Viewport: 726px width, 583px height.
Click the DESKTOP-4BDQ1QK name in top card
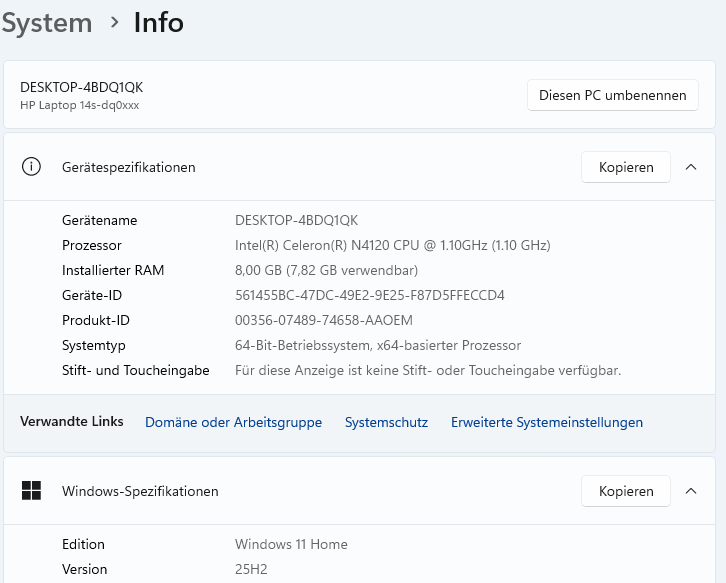(81, 87)
